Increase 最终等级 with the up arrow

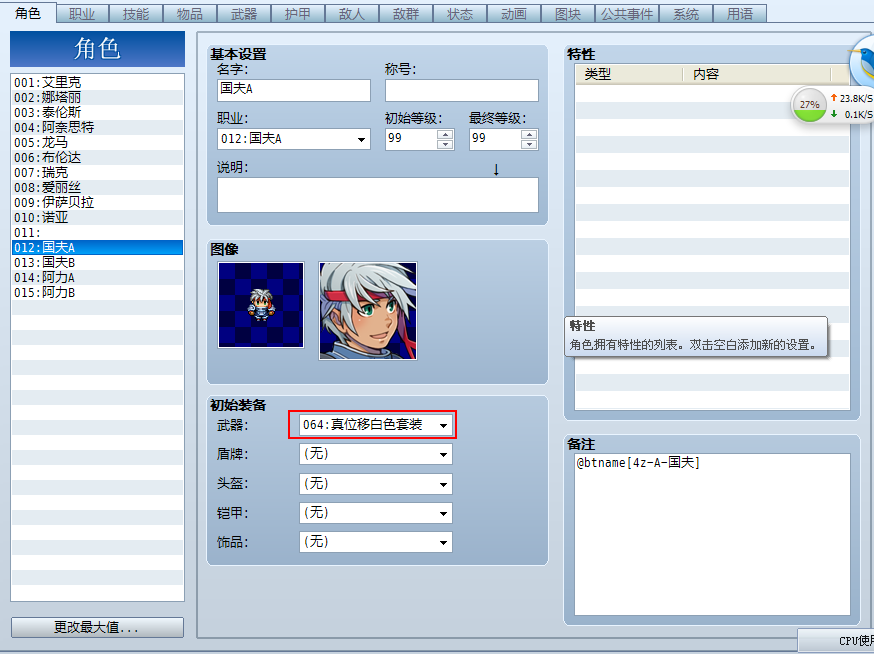click(x=529, y=134)
